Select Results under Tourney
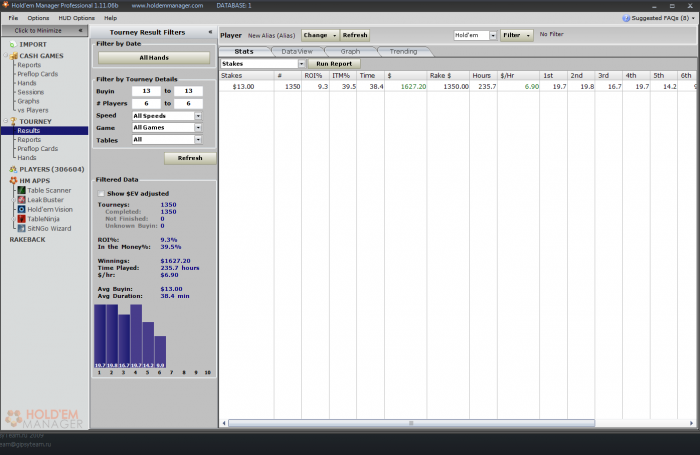 point(29,130)
